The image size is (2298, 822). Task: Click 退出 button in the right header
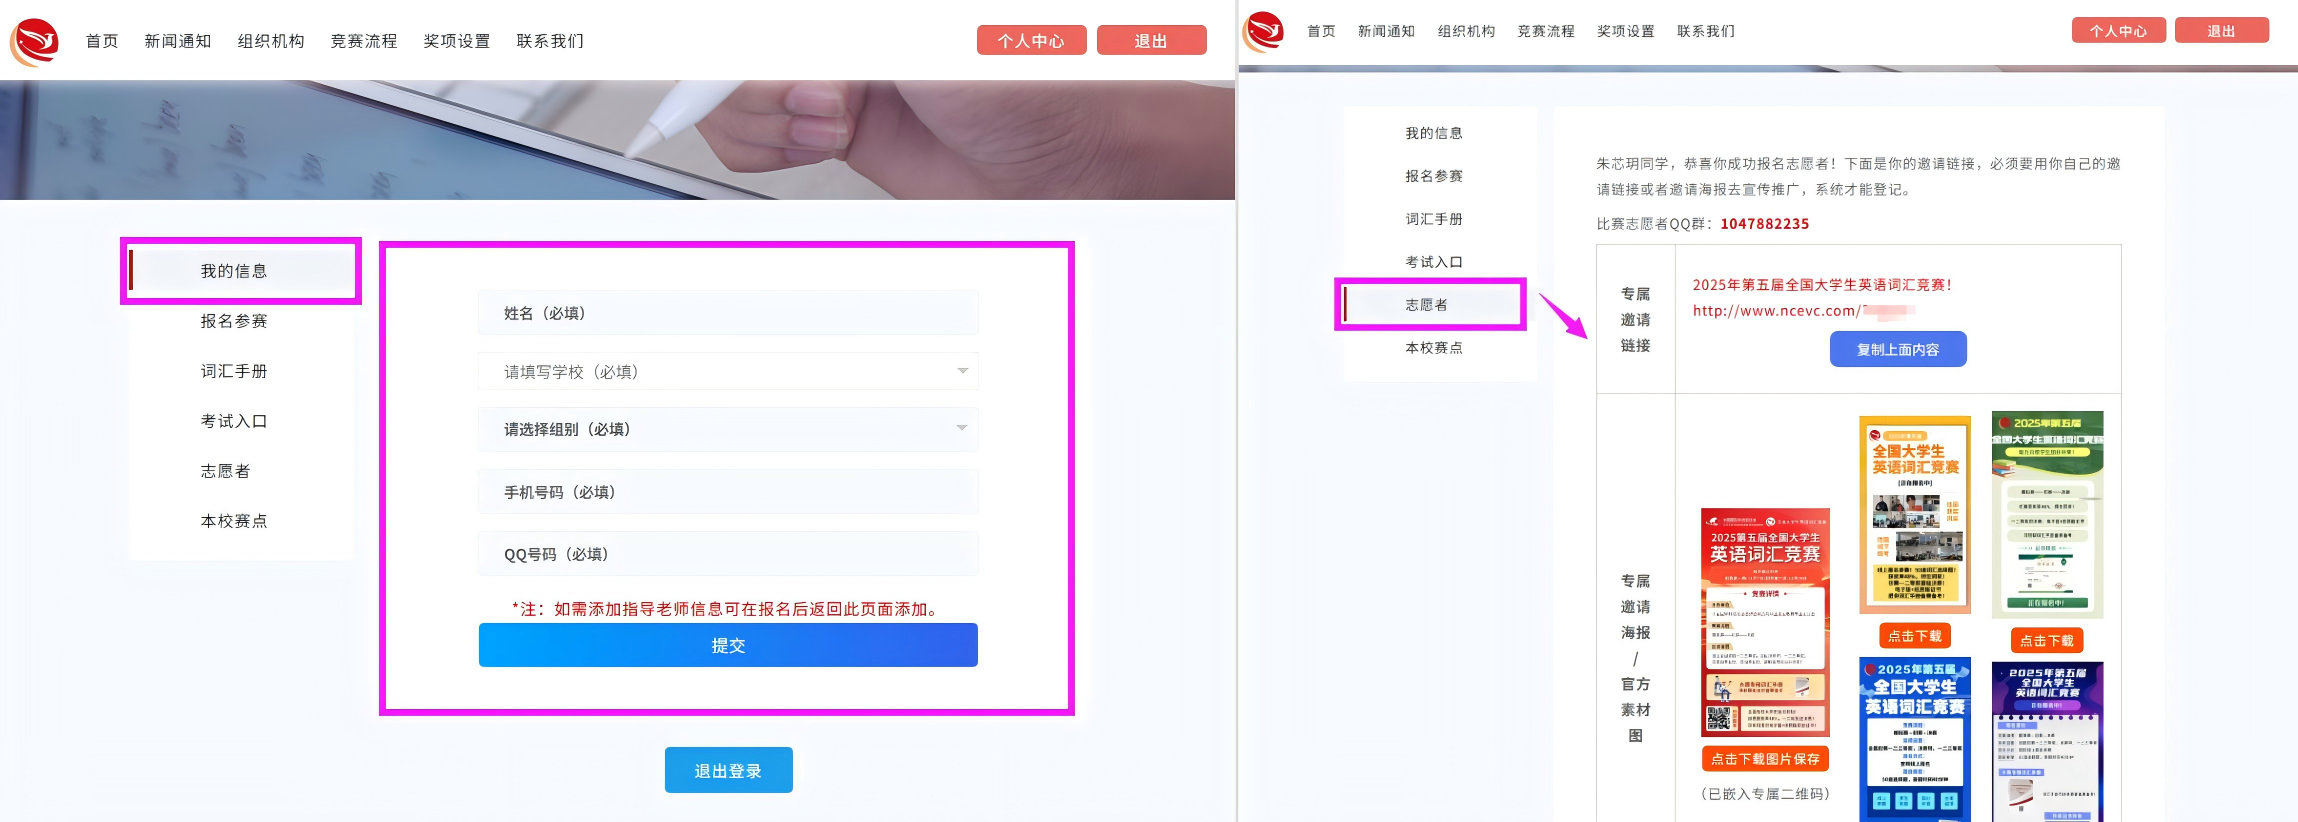[x=2221, y=31]
